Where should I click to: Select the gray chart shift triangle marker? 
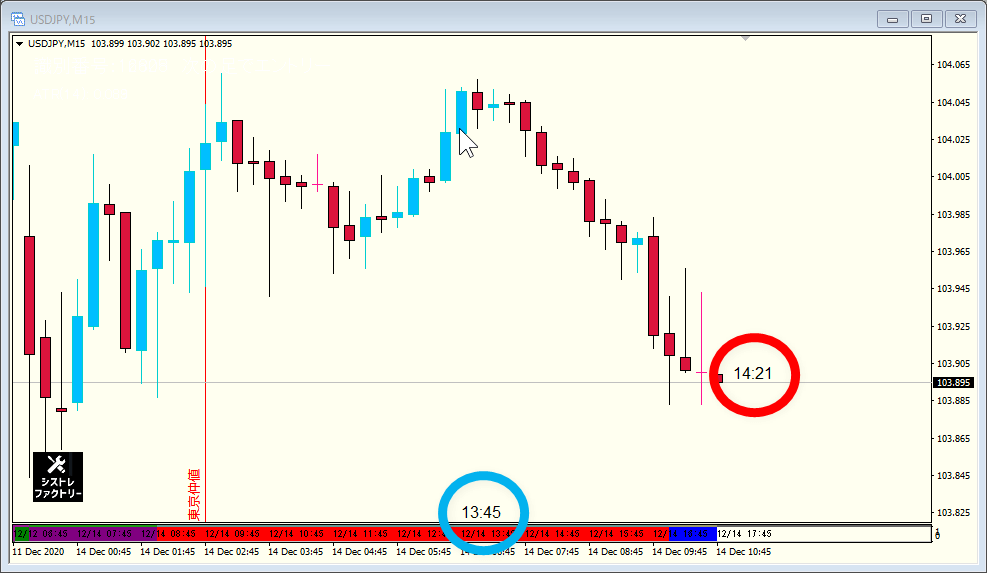pos(745,39)
